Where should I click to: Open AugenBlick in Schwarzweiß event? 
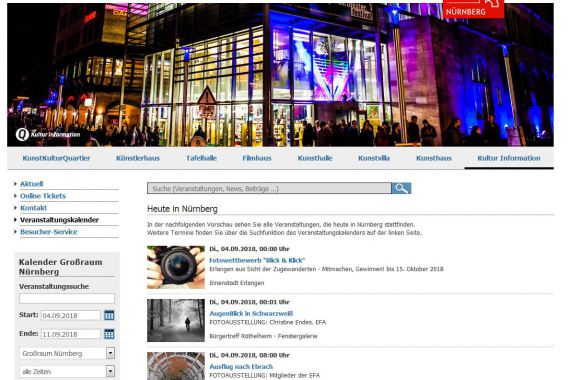251,313
